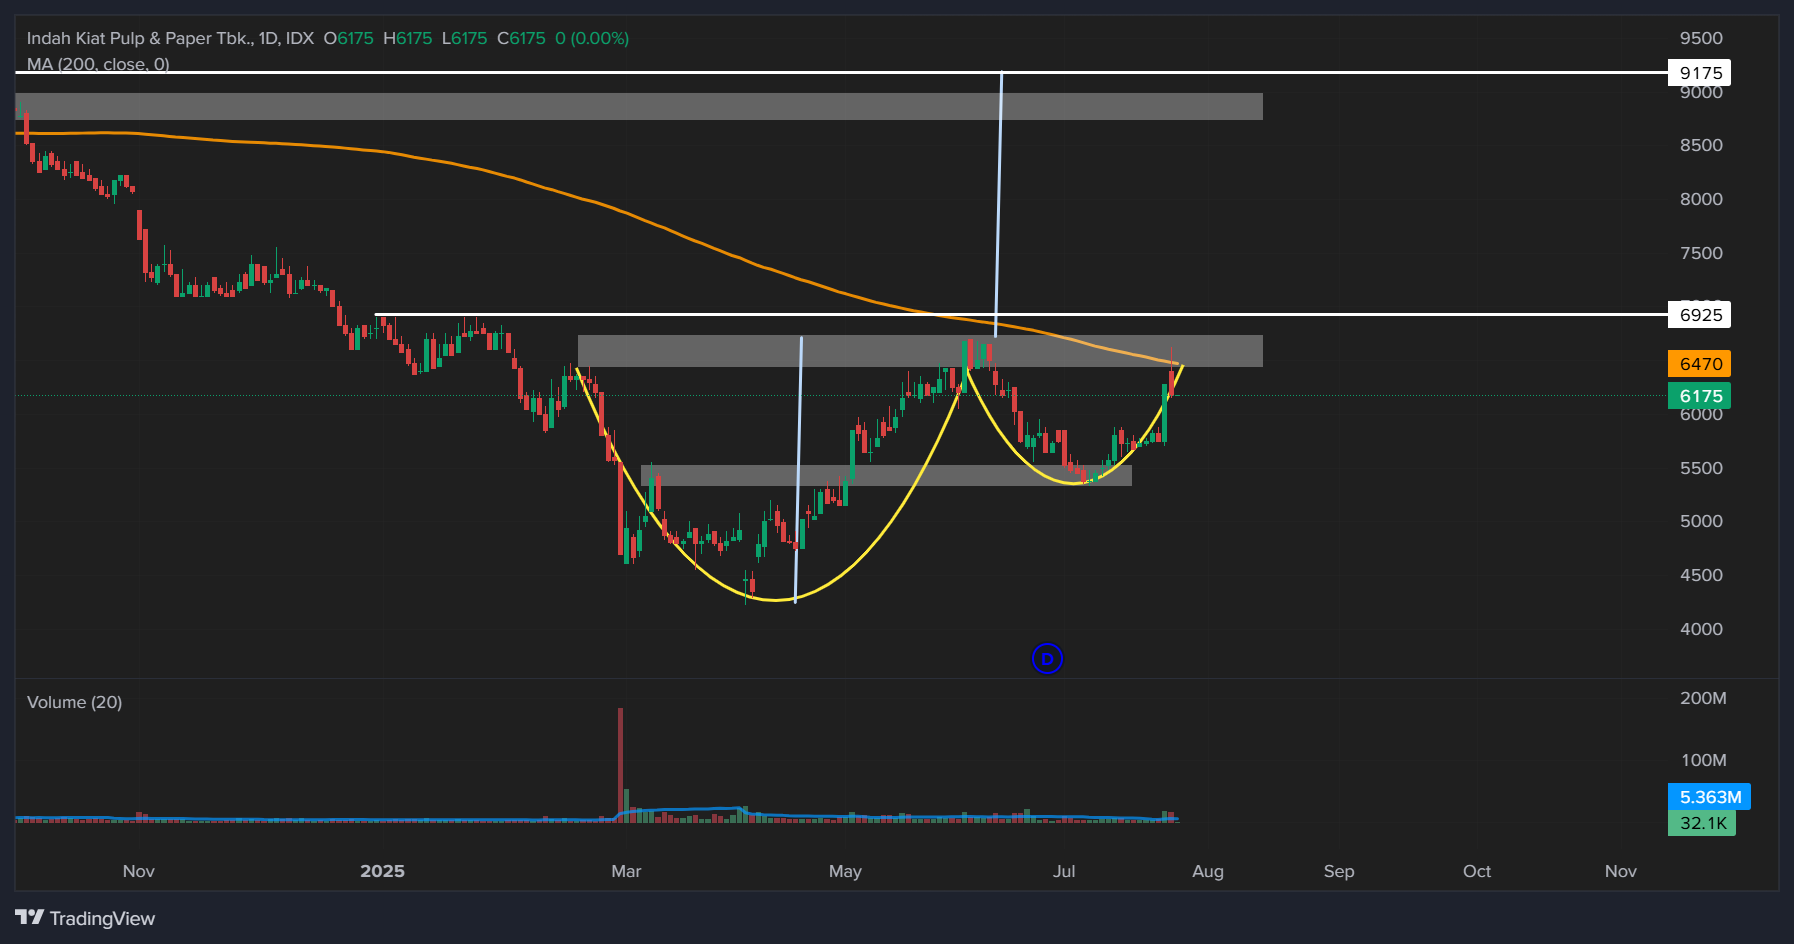The height and width of the screenshot is (944, 1794).
Task: Click the Volume (20) indicator legend
Action: 75,702
